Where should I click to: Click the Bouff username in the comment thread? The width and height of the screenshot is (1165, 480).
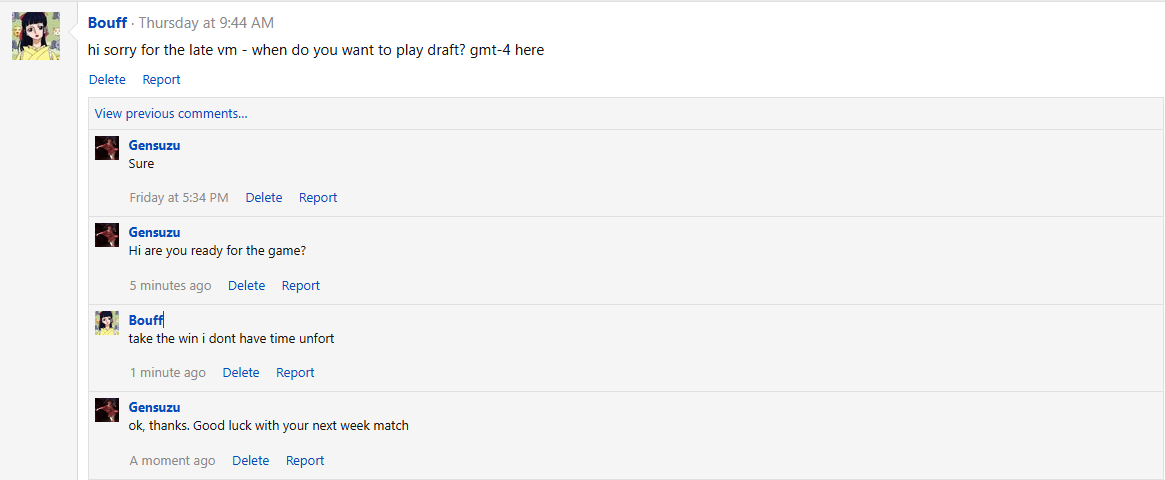(x=146, y=320)
